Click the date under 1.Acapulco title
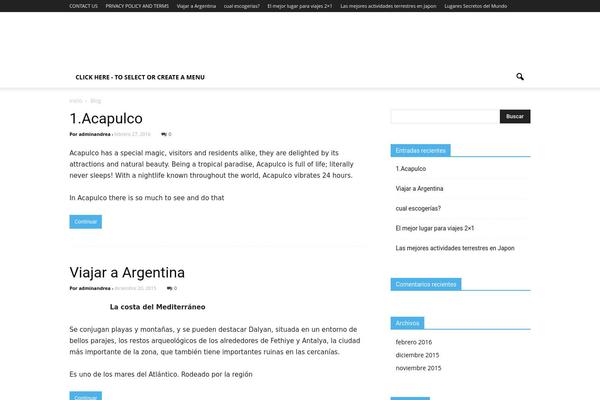Screen dimensions: 600x400 132,134
